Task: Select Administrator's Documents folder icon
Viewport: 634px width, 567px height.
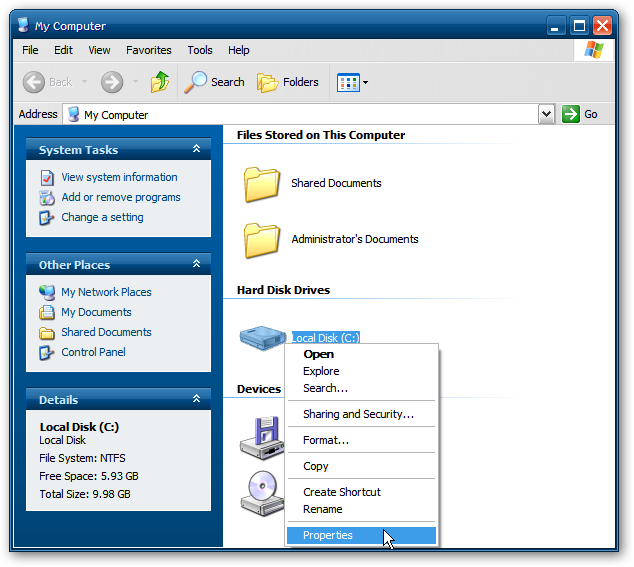Action: coord(262,240)
